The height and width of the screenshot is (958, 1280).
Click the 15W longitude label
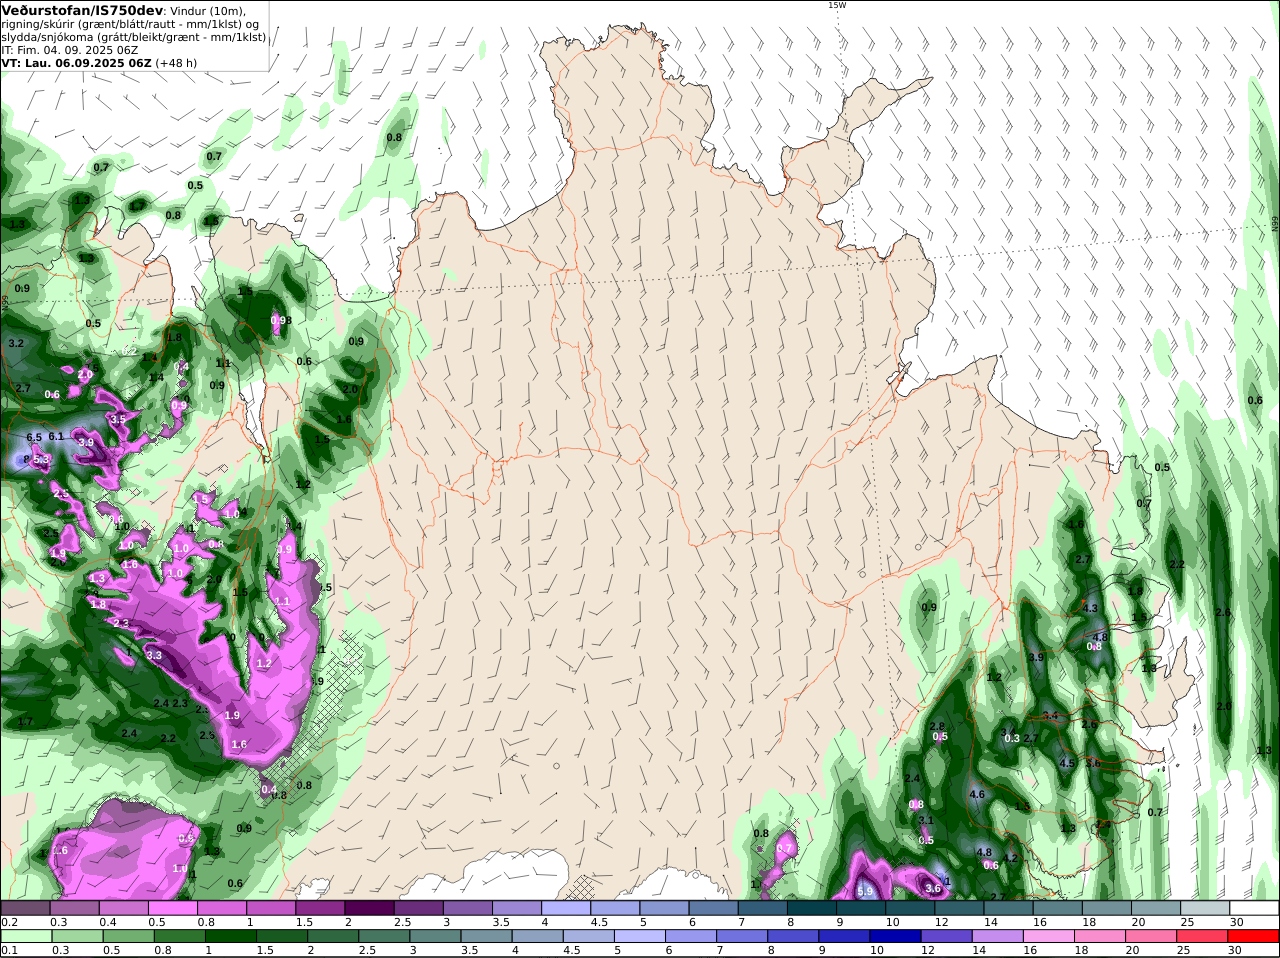click(836, 5)
